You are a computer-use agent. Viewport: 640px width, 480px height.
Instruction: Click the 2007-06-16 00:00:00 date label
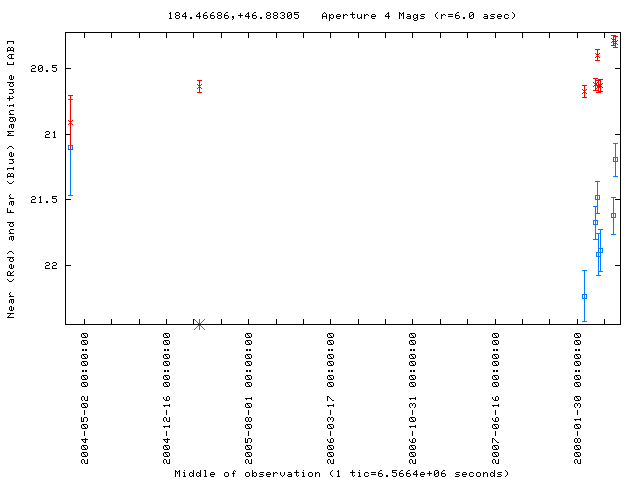pyautogui.click(x=495, y=398)
